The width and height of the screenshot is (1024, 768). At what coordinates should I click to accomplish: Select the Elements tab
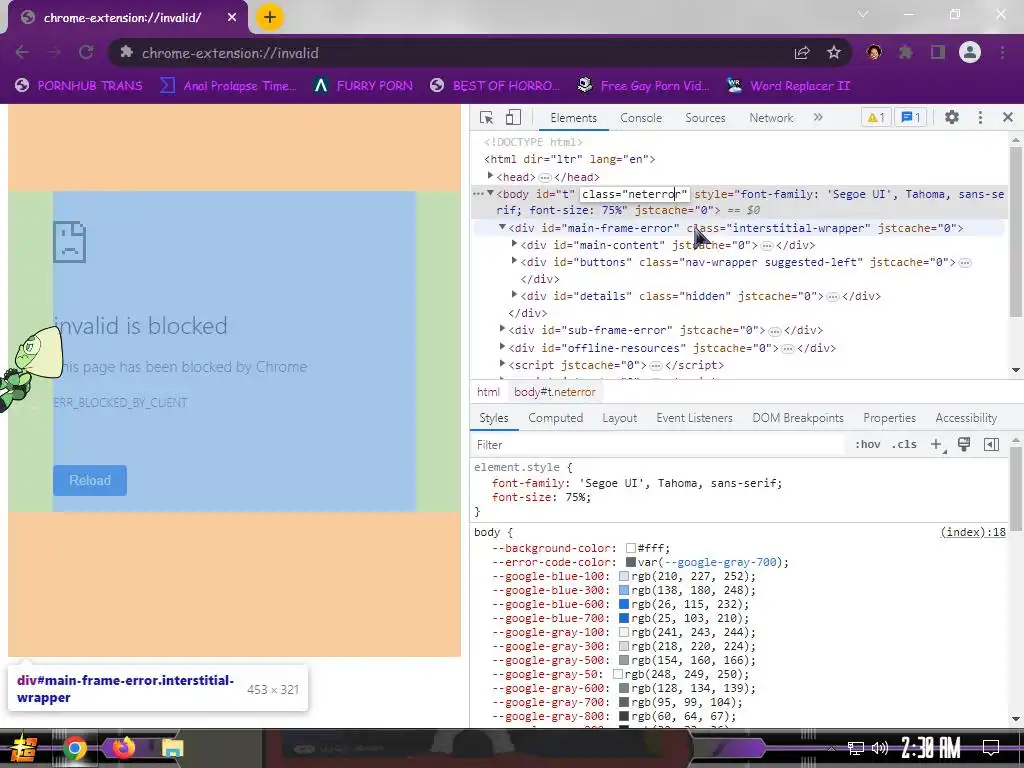(573, 118)
